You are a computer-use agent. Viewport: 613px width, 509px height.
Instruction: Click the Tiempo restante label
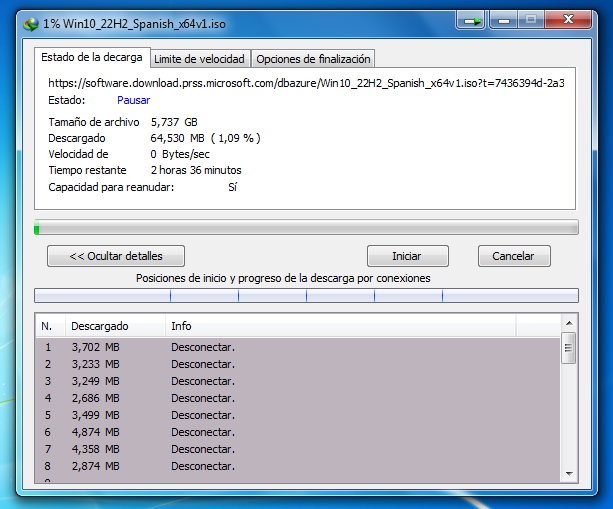click(x=87, y=170)
